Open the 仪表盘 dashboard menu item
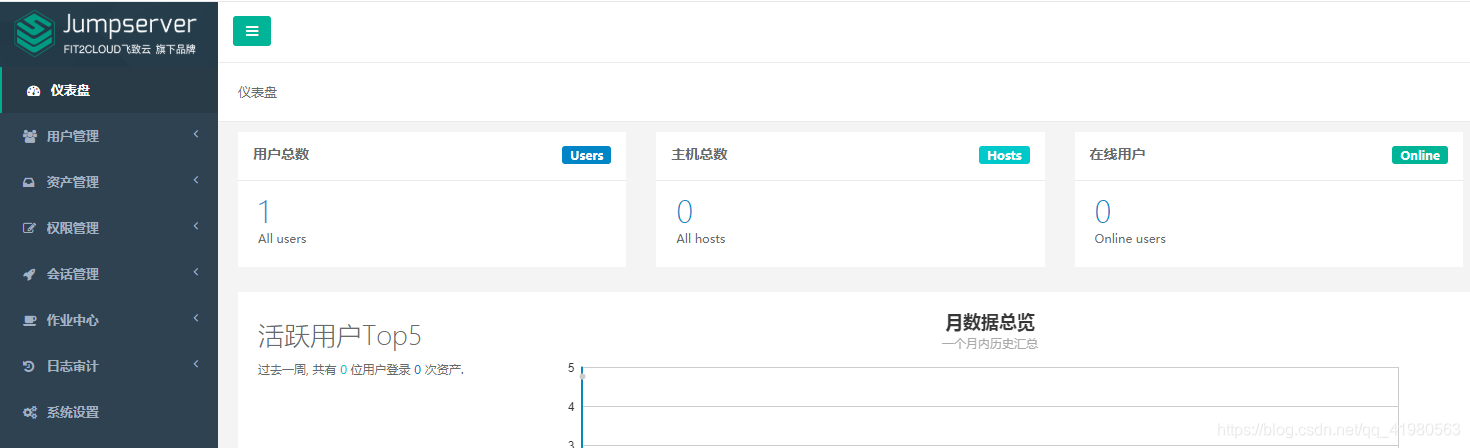Viewport: 1470px width, 448px height. point(109,90)
